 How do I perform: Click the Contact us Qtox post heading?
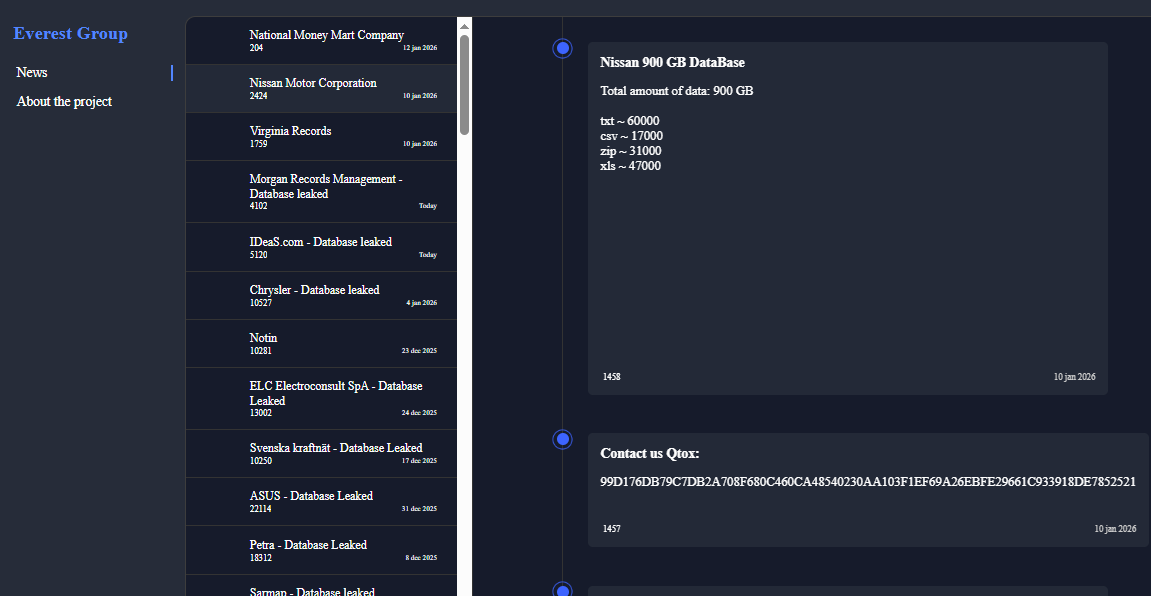(x=649, y=453)
